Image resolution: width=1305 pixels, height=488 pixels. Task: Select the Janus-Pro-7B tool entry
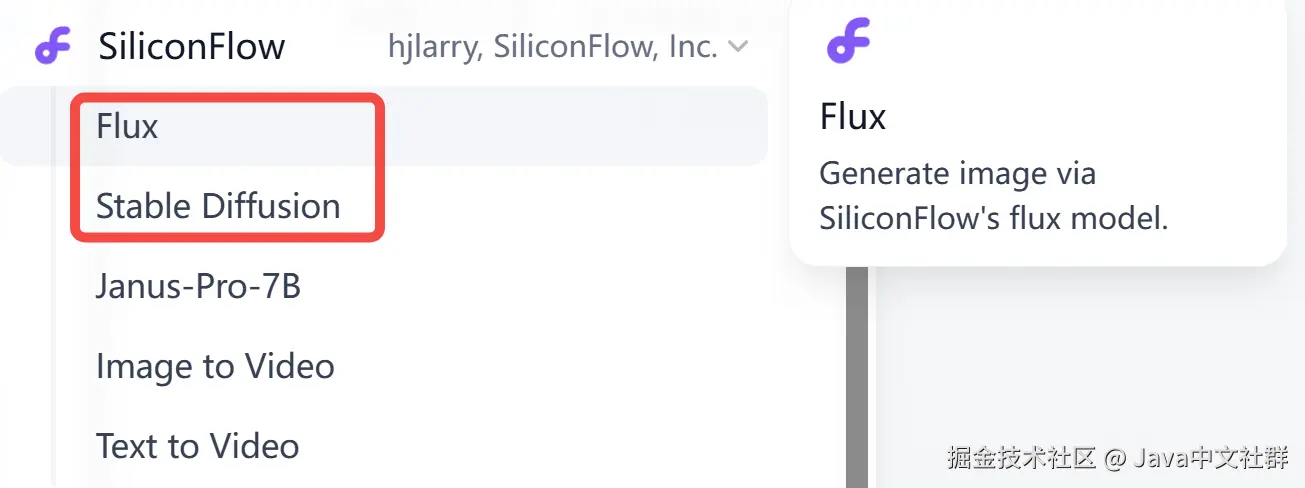click(x=198, y=286)
